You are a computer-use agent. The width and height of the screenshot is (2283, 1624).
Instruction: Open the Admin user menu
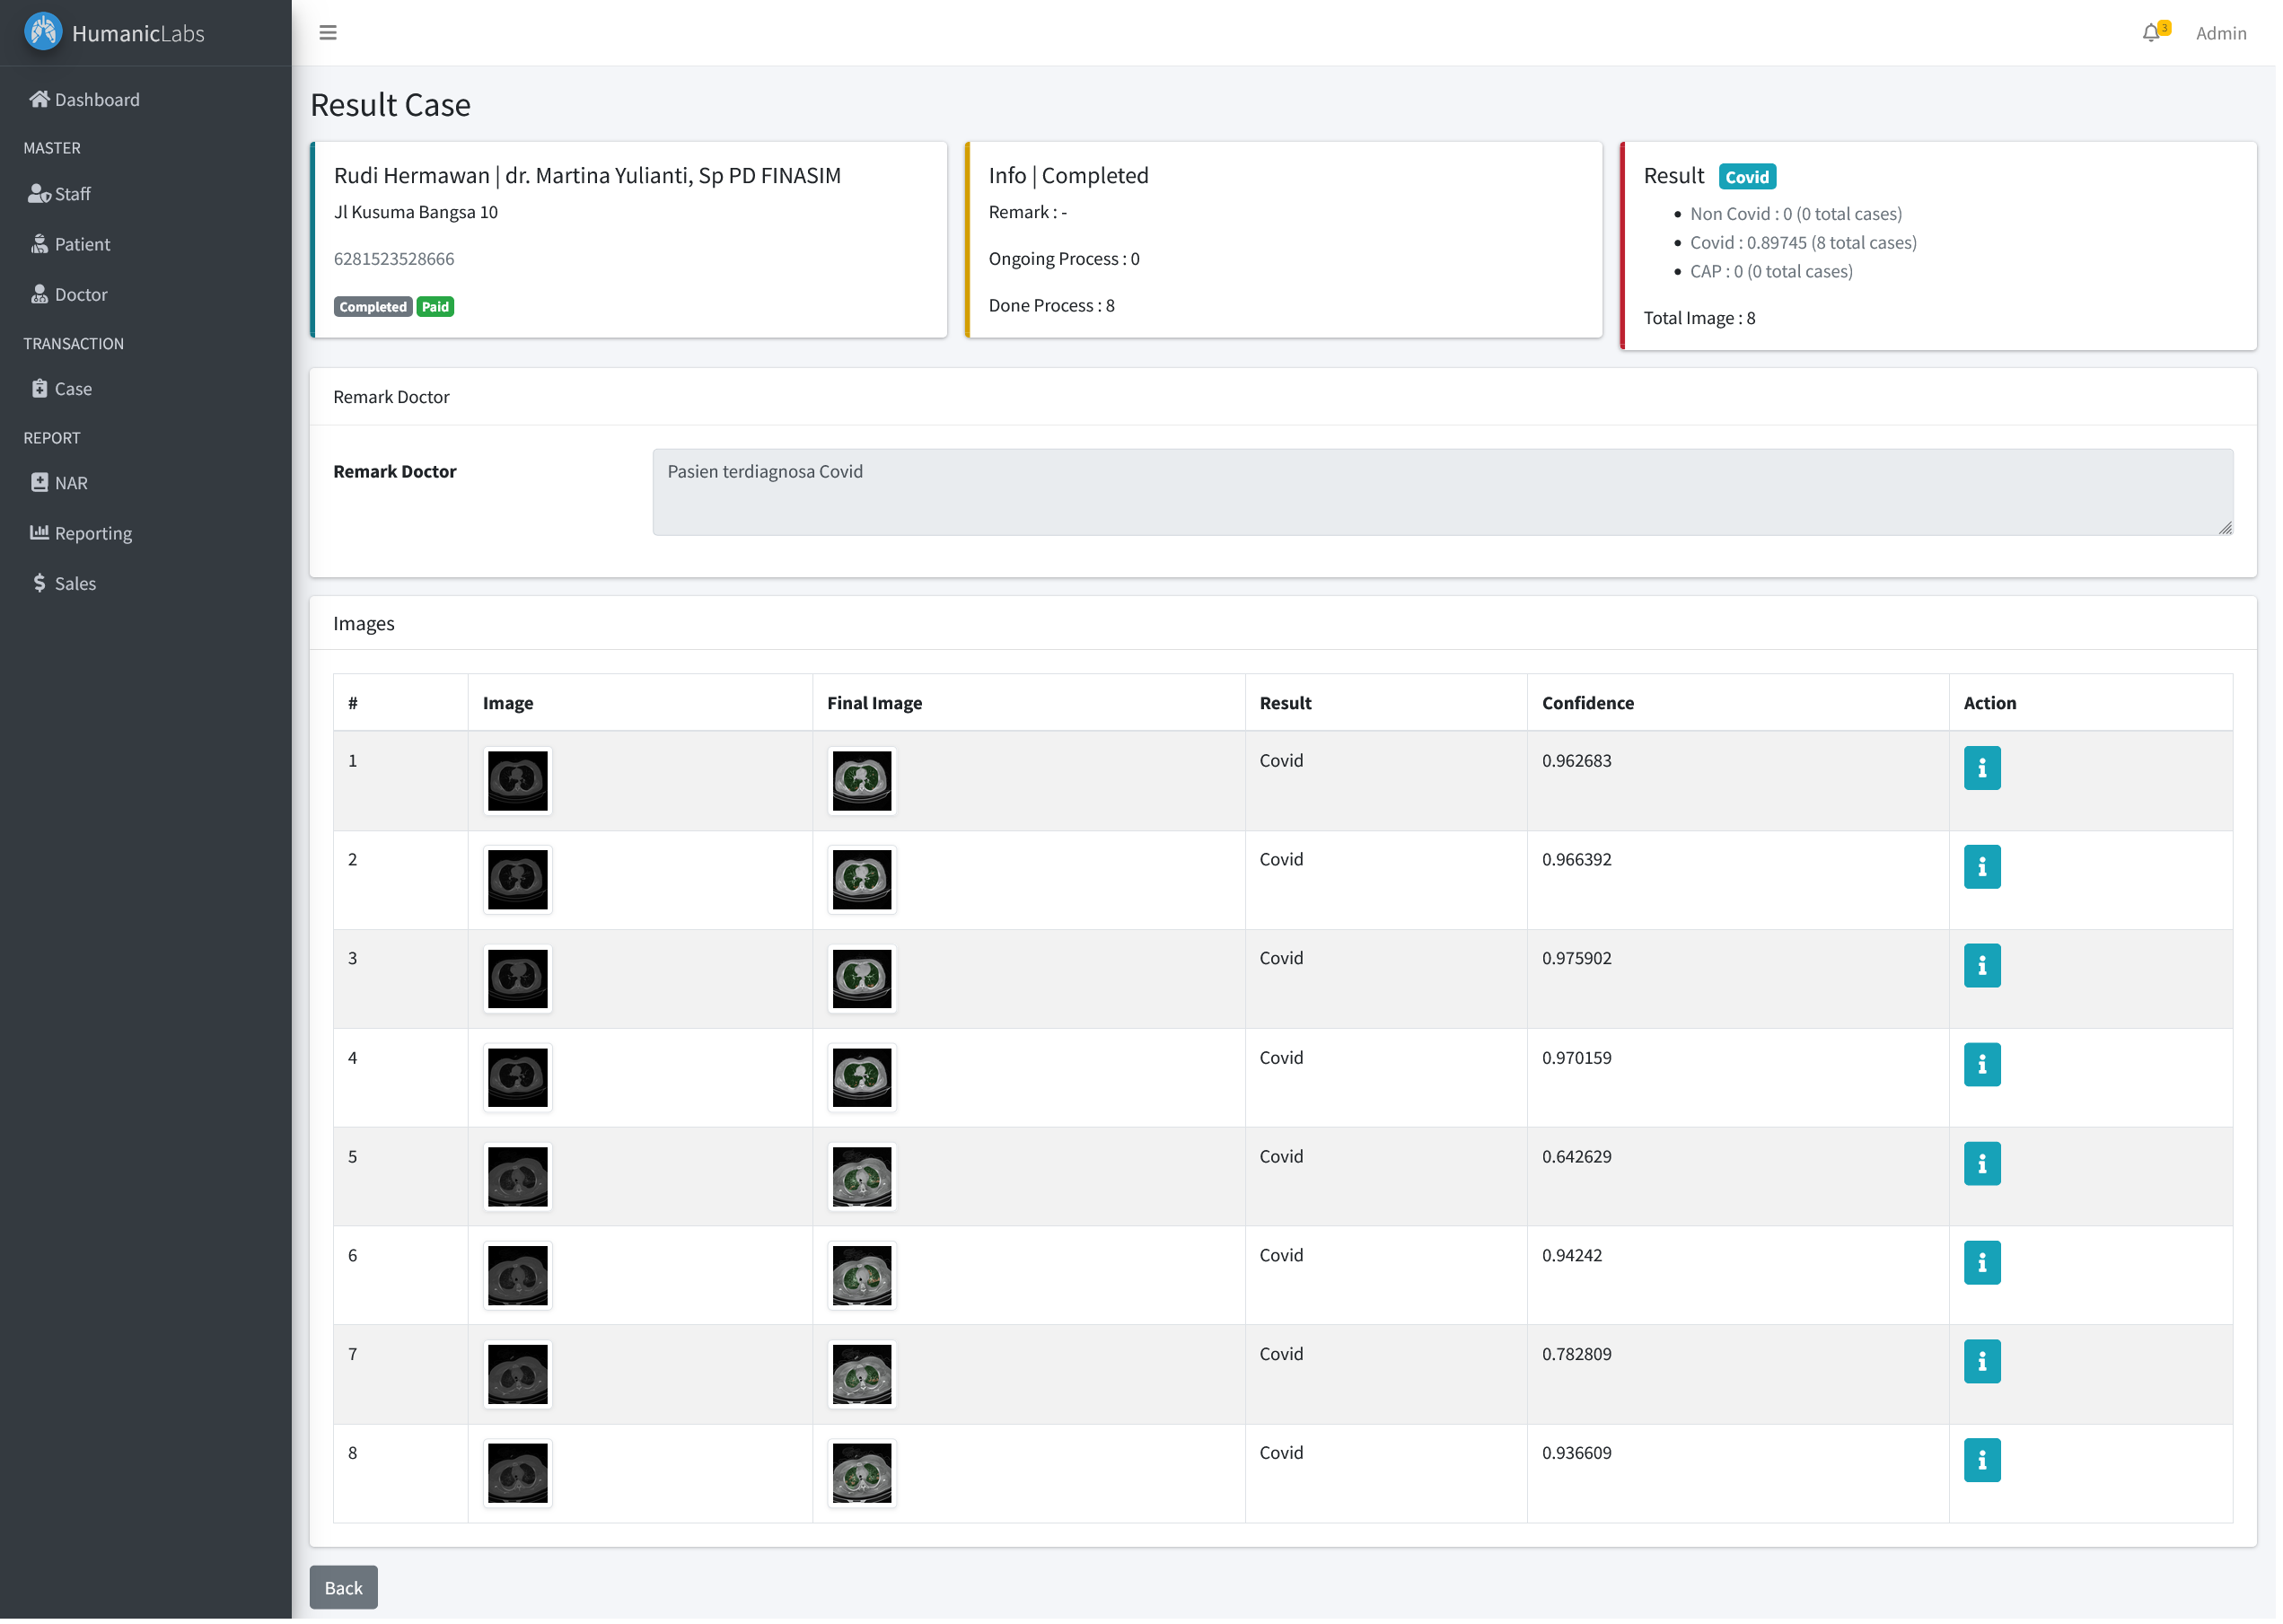[x=2220, y=33]
